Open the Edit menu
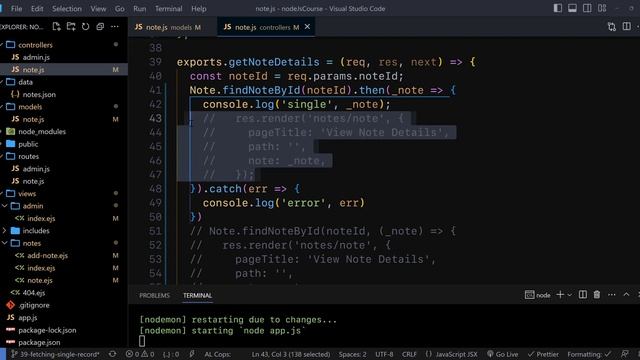The height and width of the screenshot is (360, 640). (x=37, y=9)
